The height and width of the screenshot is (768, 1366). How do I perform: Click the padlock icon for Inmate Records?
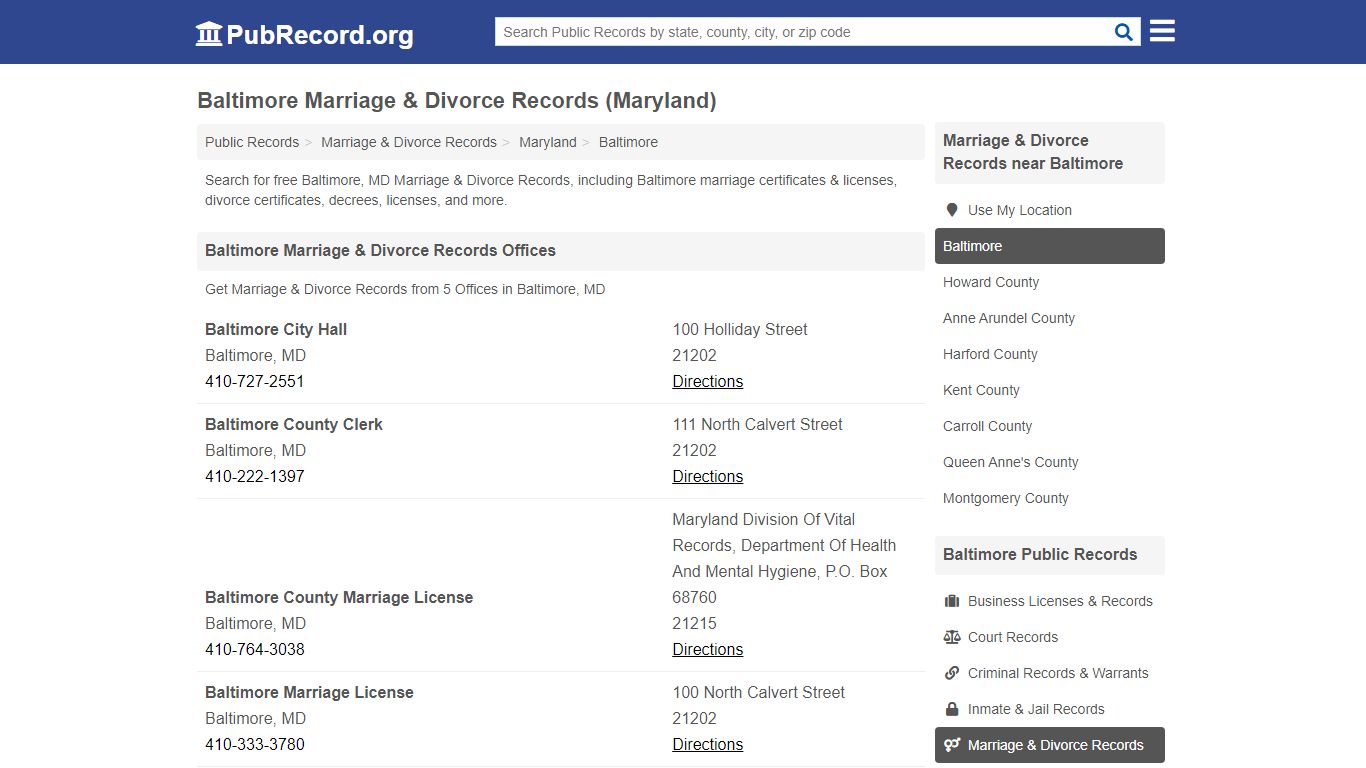pyautogui.click(x=952, y=709)
